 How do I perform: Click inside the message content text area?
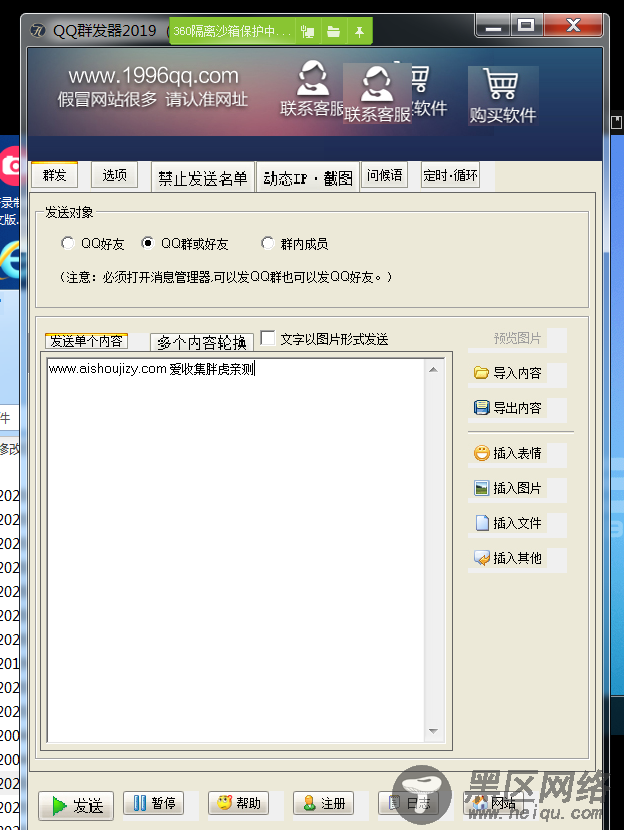click(x=236, y=550)
